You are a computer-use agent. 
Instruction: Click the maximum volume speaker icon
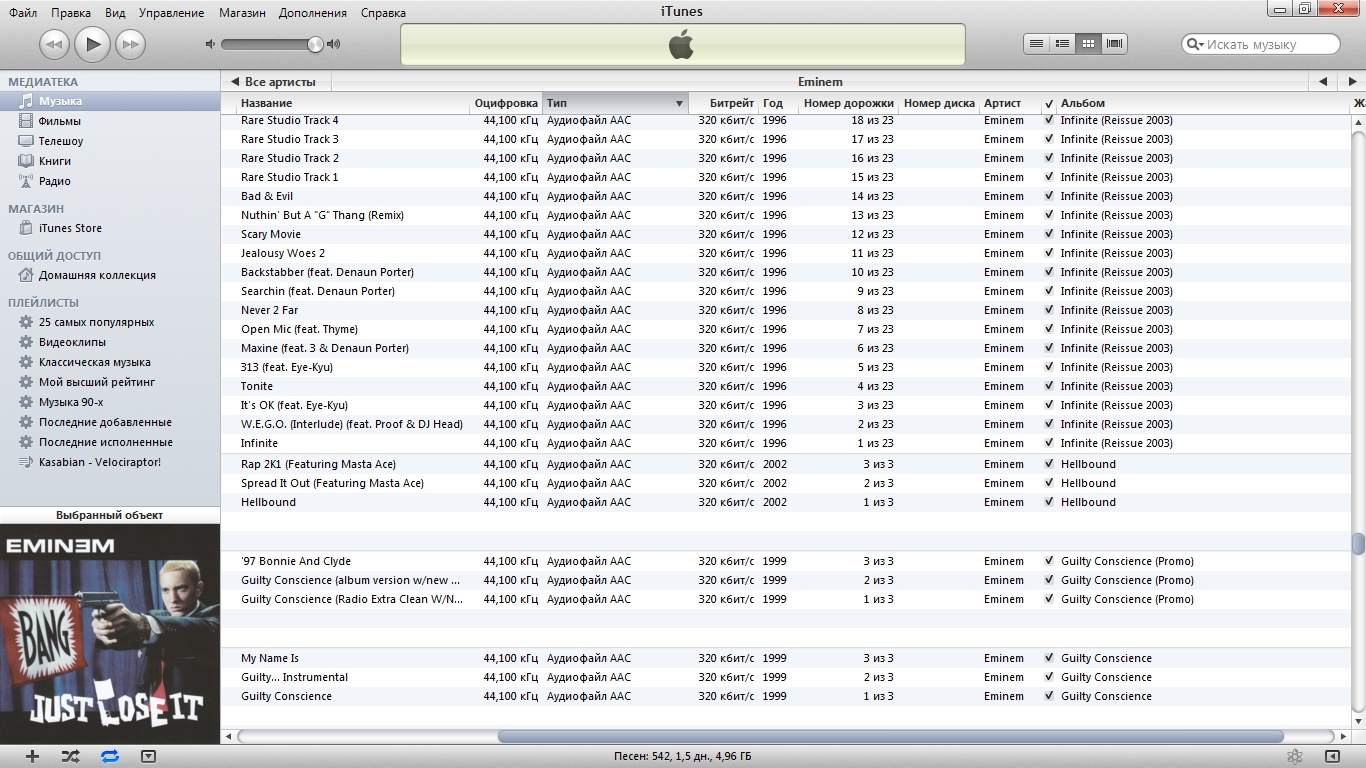tap(334, 44)
